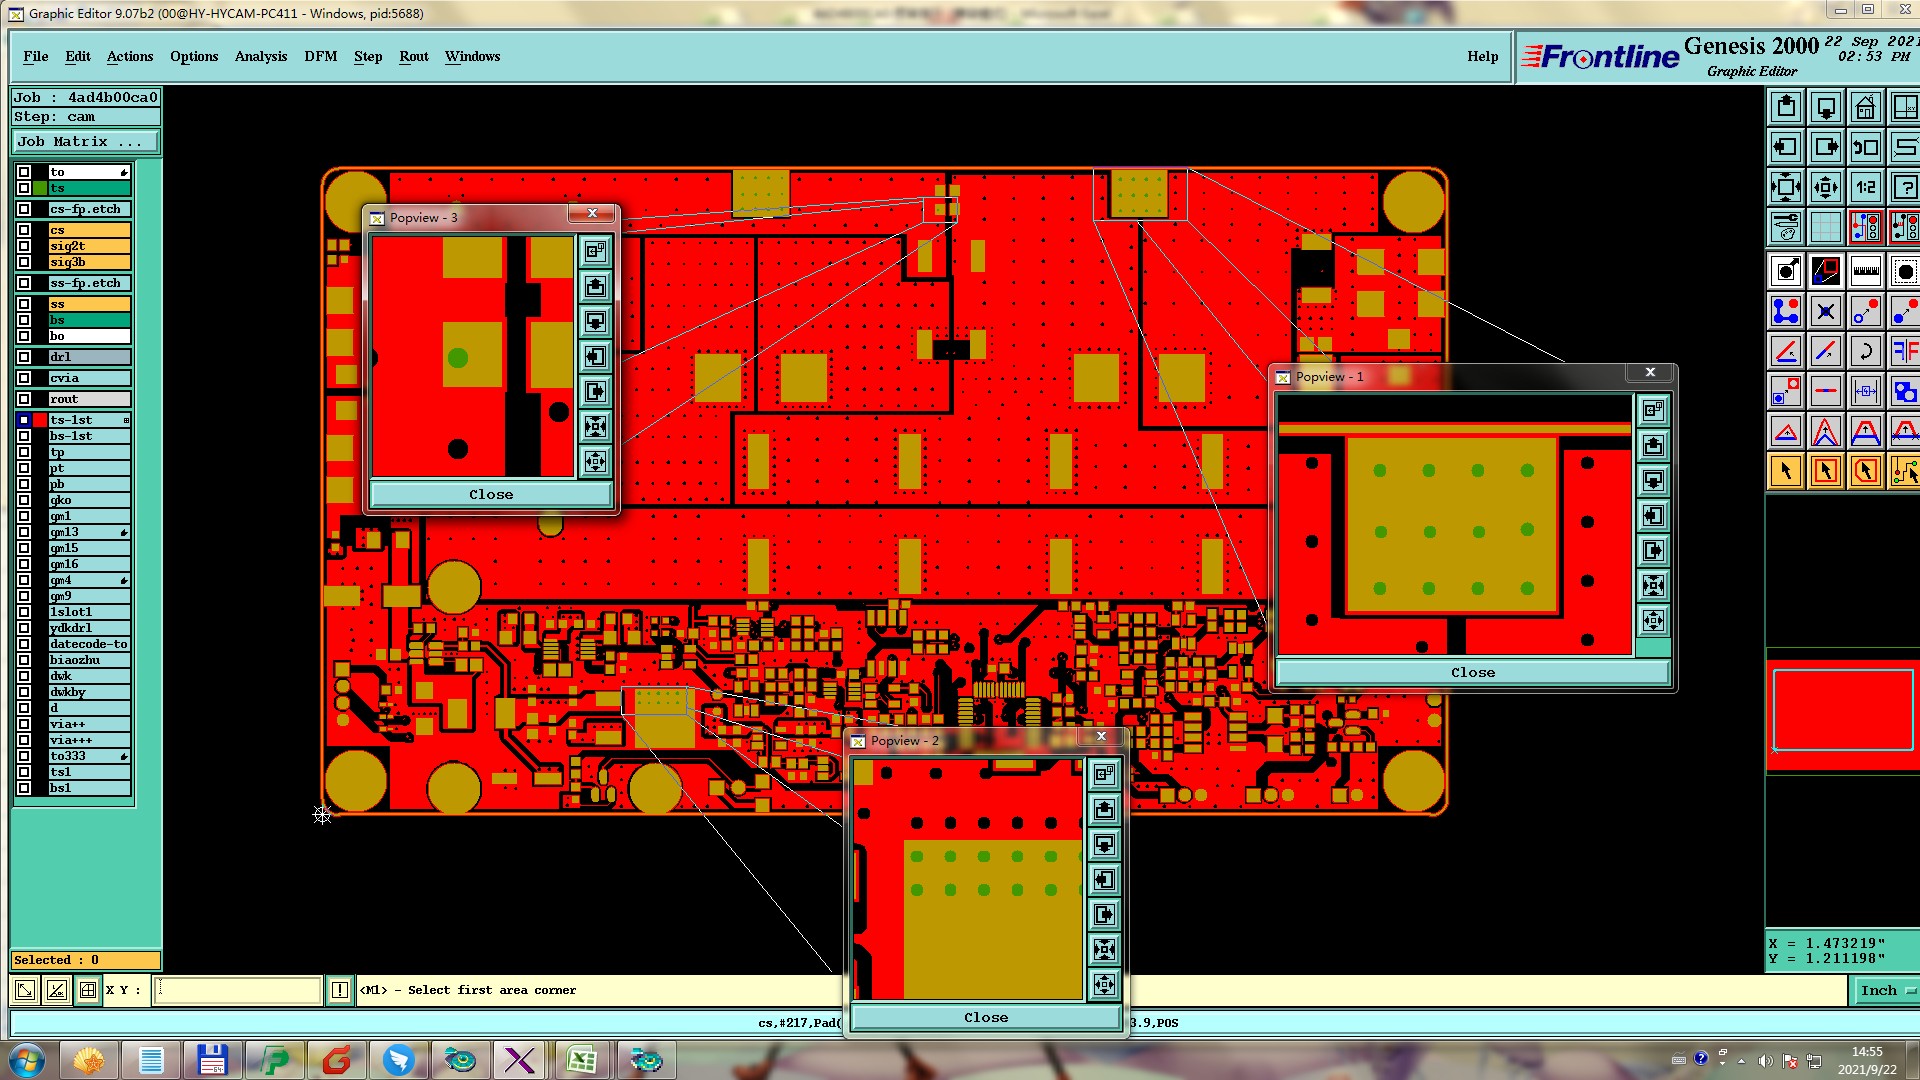Screen dimensions: 1920x1080
Task: Open the DFM menu
Action: [320, 56]
